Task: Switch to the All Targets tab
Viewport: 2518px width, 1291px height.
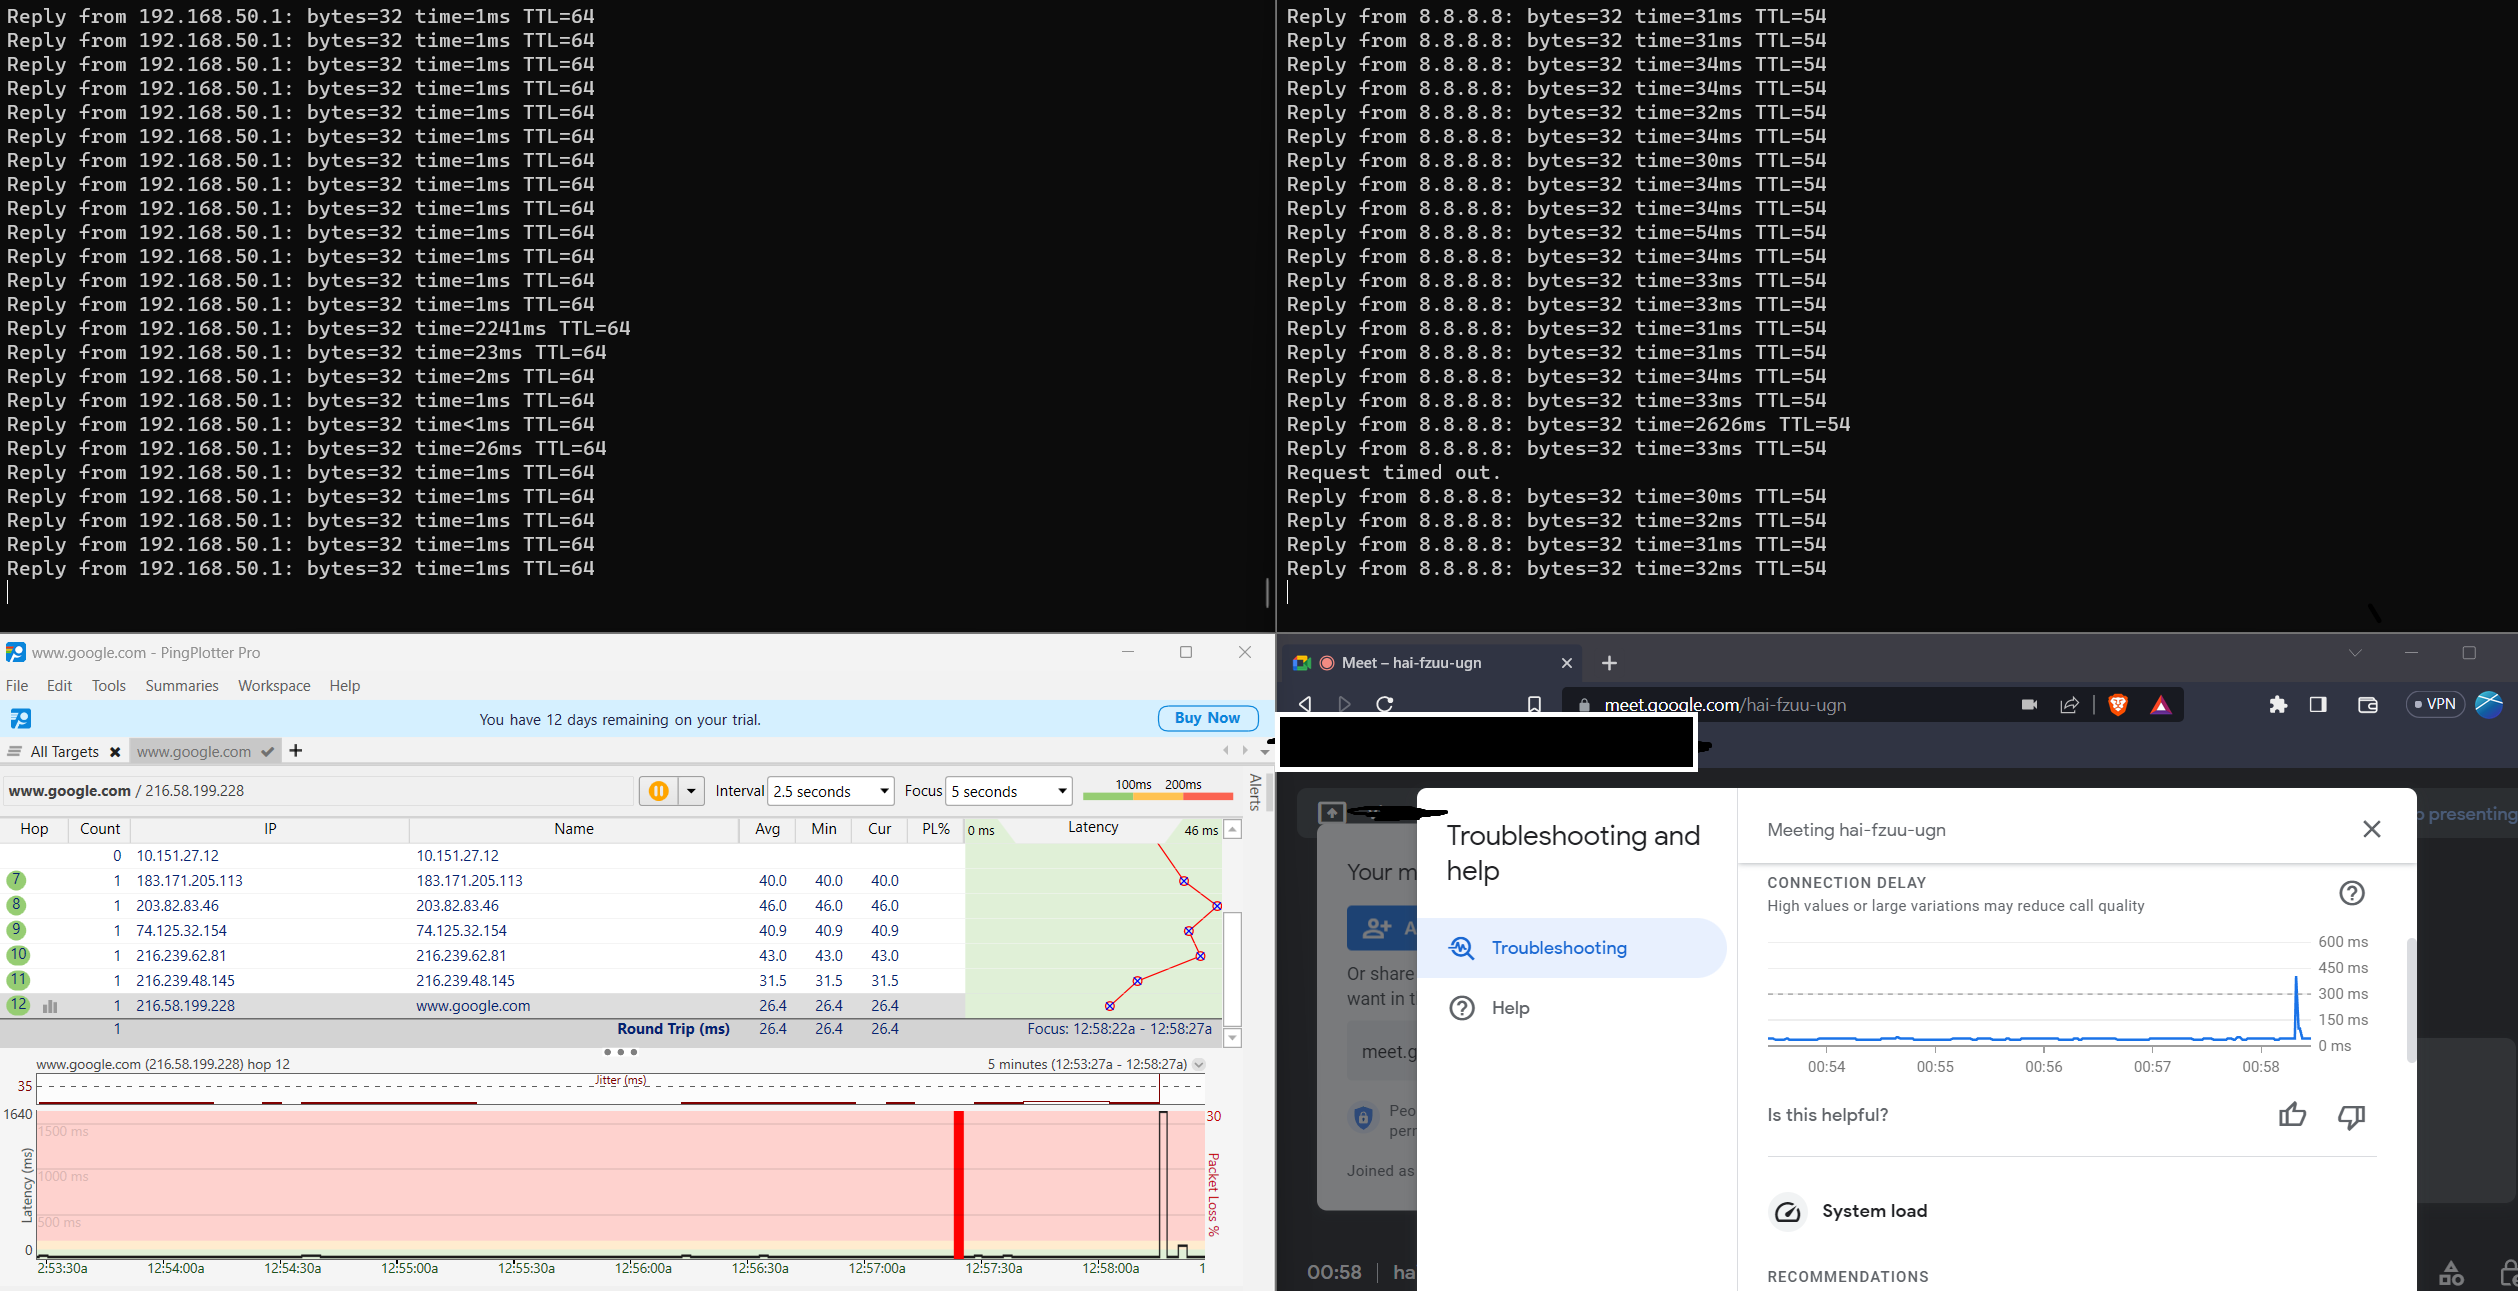Action: [x=64, y=752]
